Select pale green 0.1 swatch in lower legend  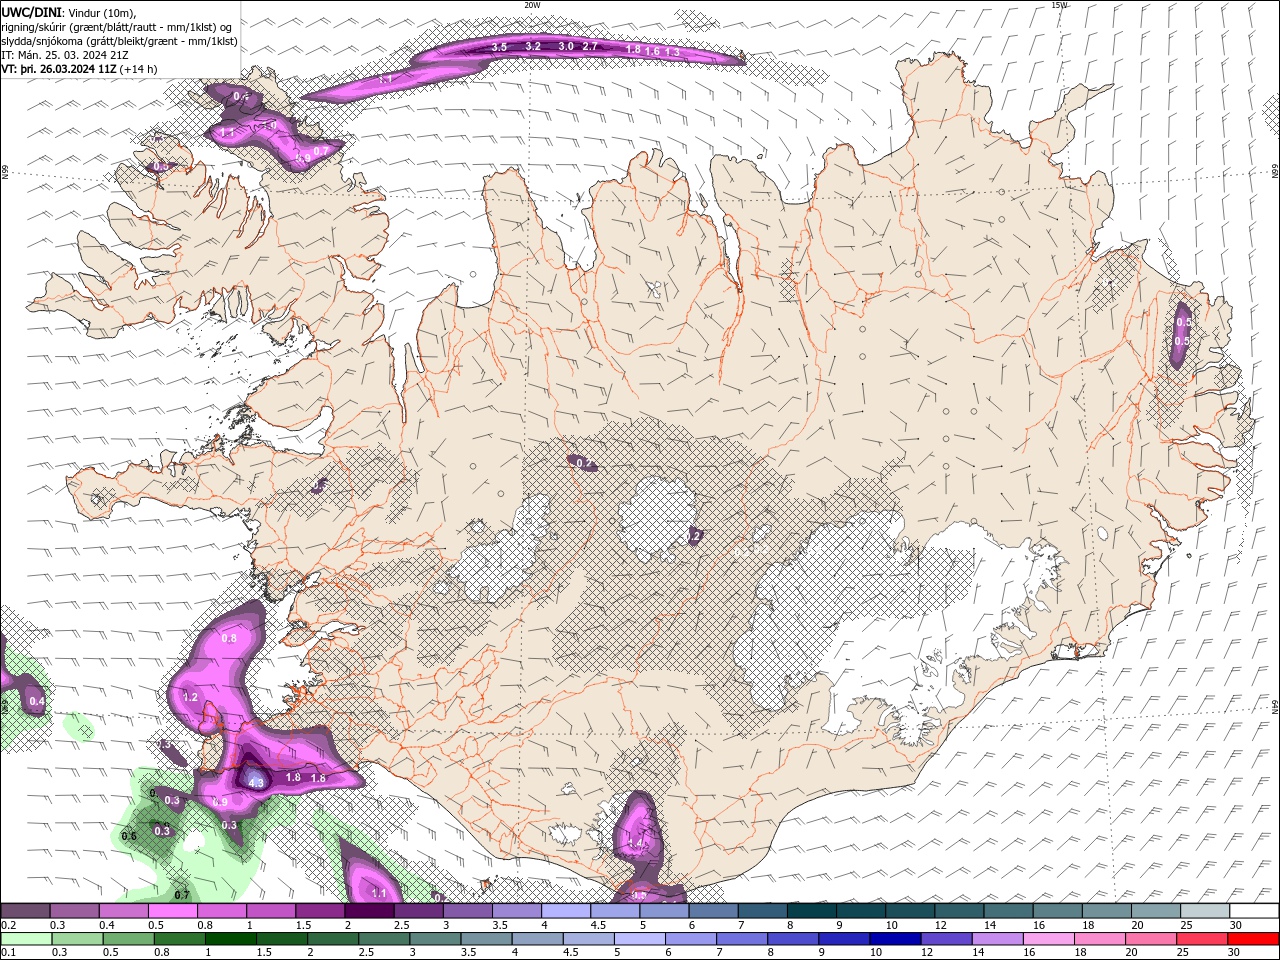(27, 939)
